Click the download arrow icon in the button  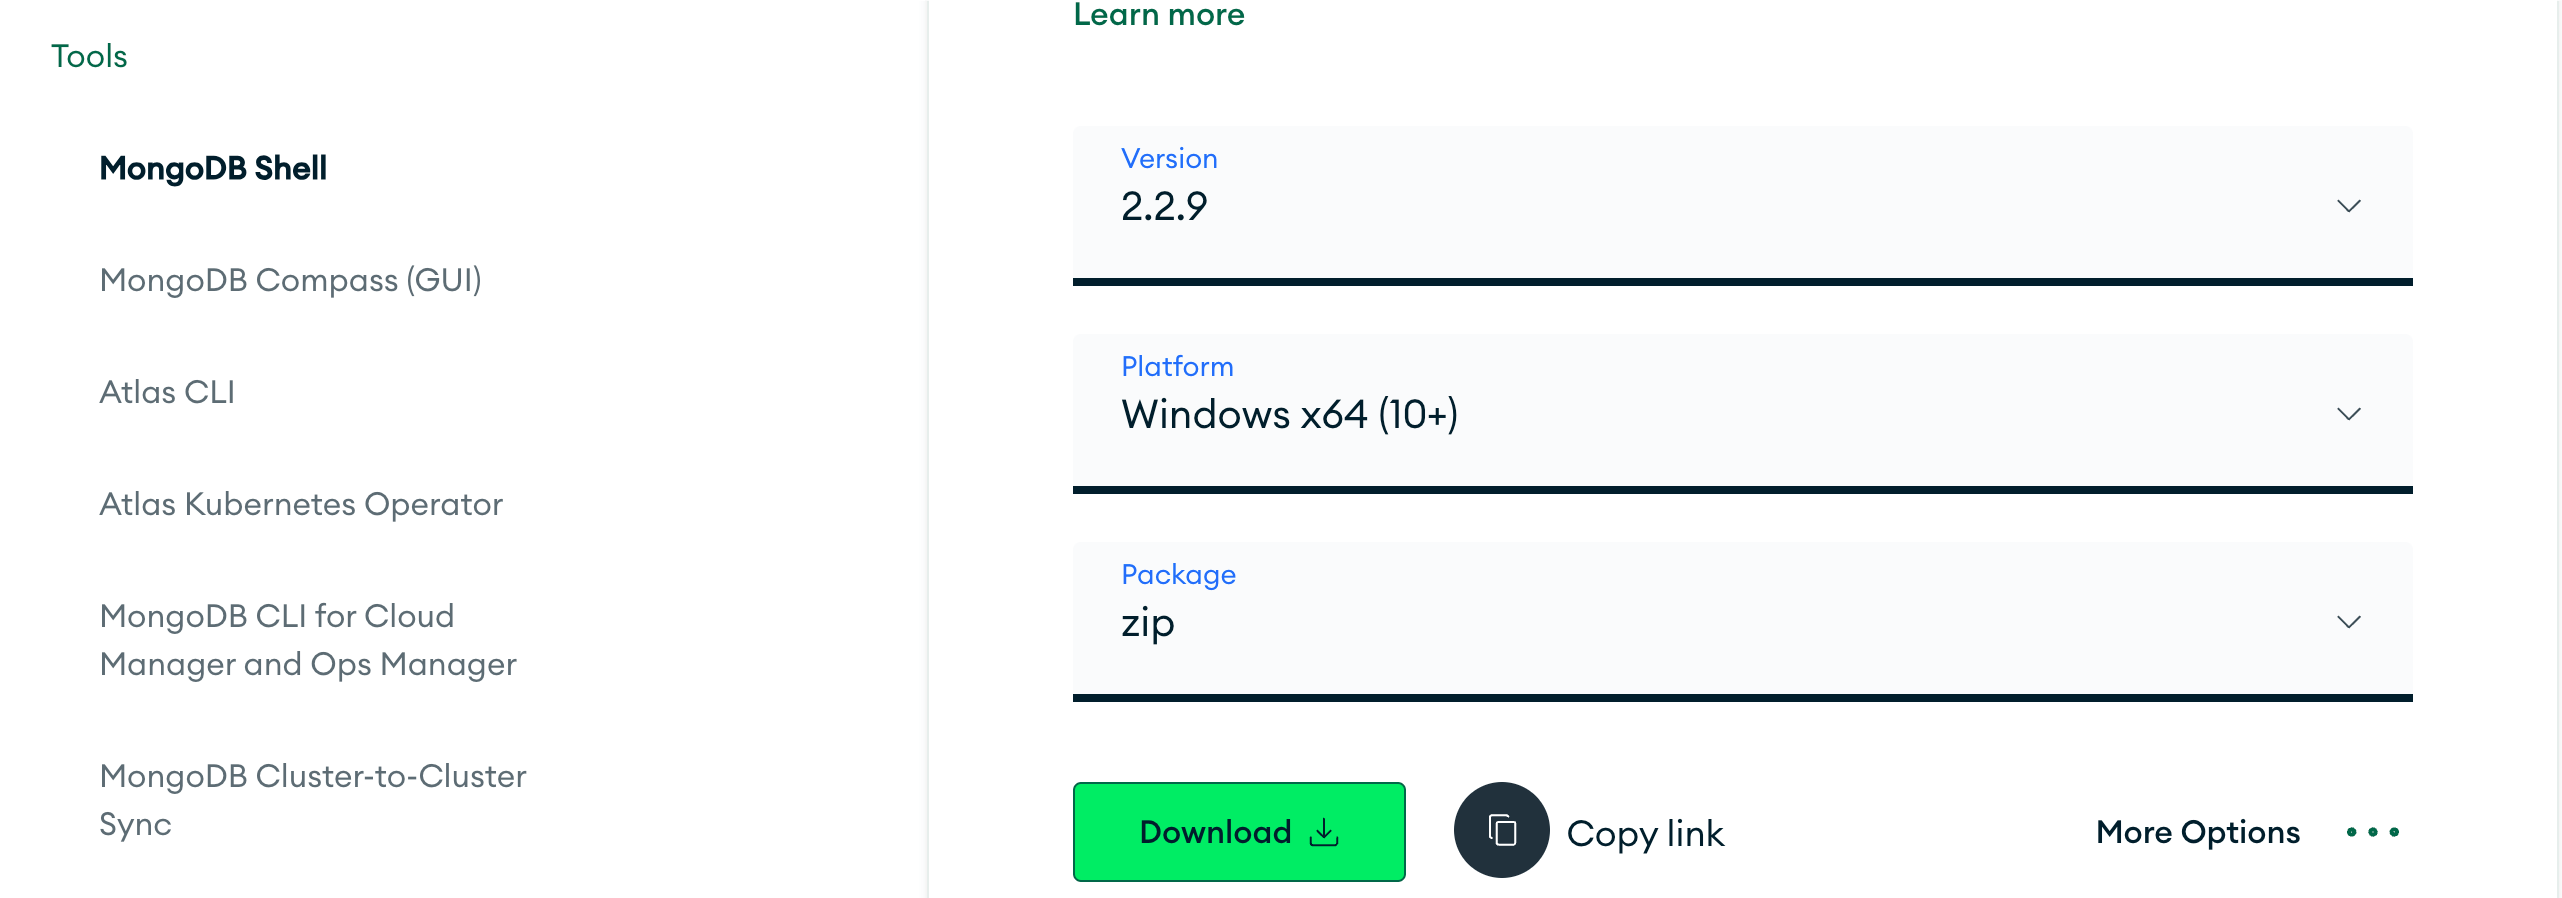1324,832
